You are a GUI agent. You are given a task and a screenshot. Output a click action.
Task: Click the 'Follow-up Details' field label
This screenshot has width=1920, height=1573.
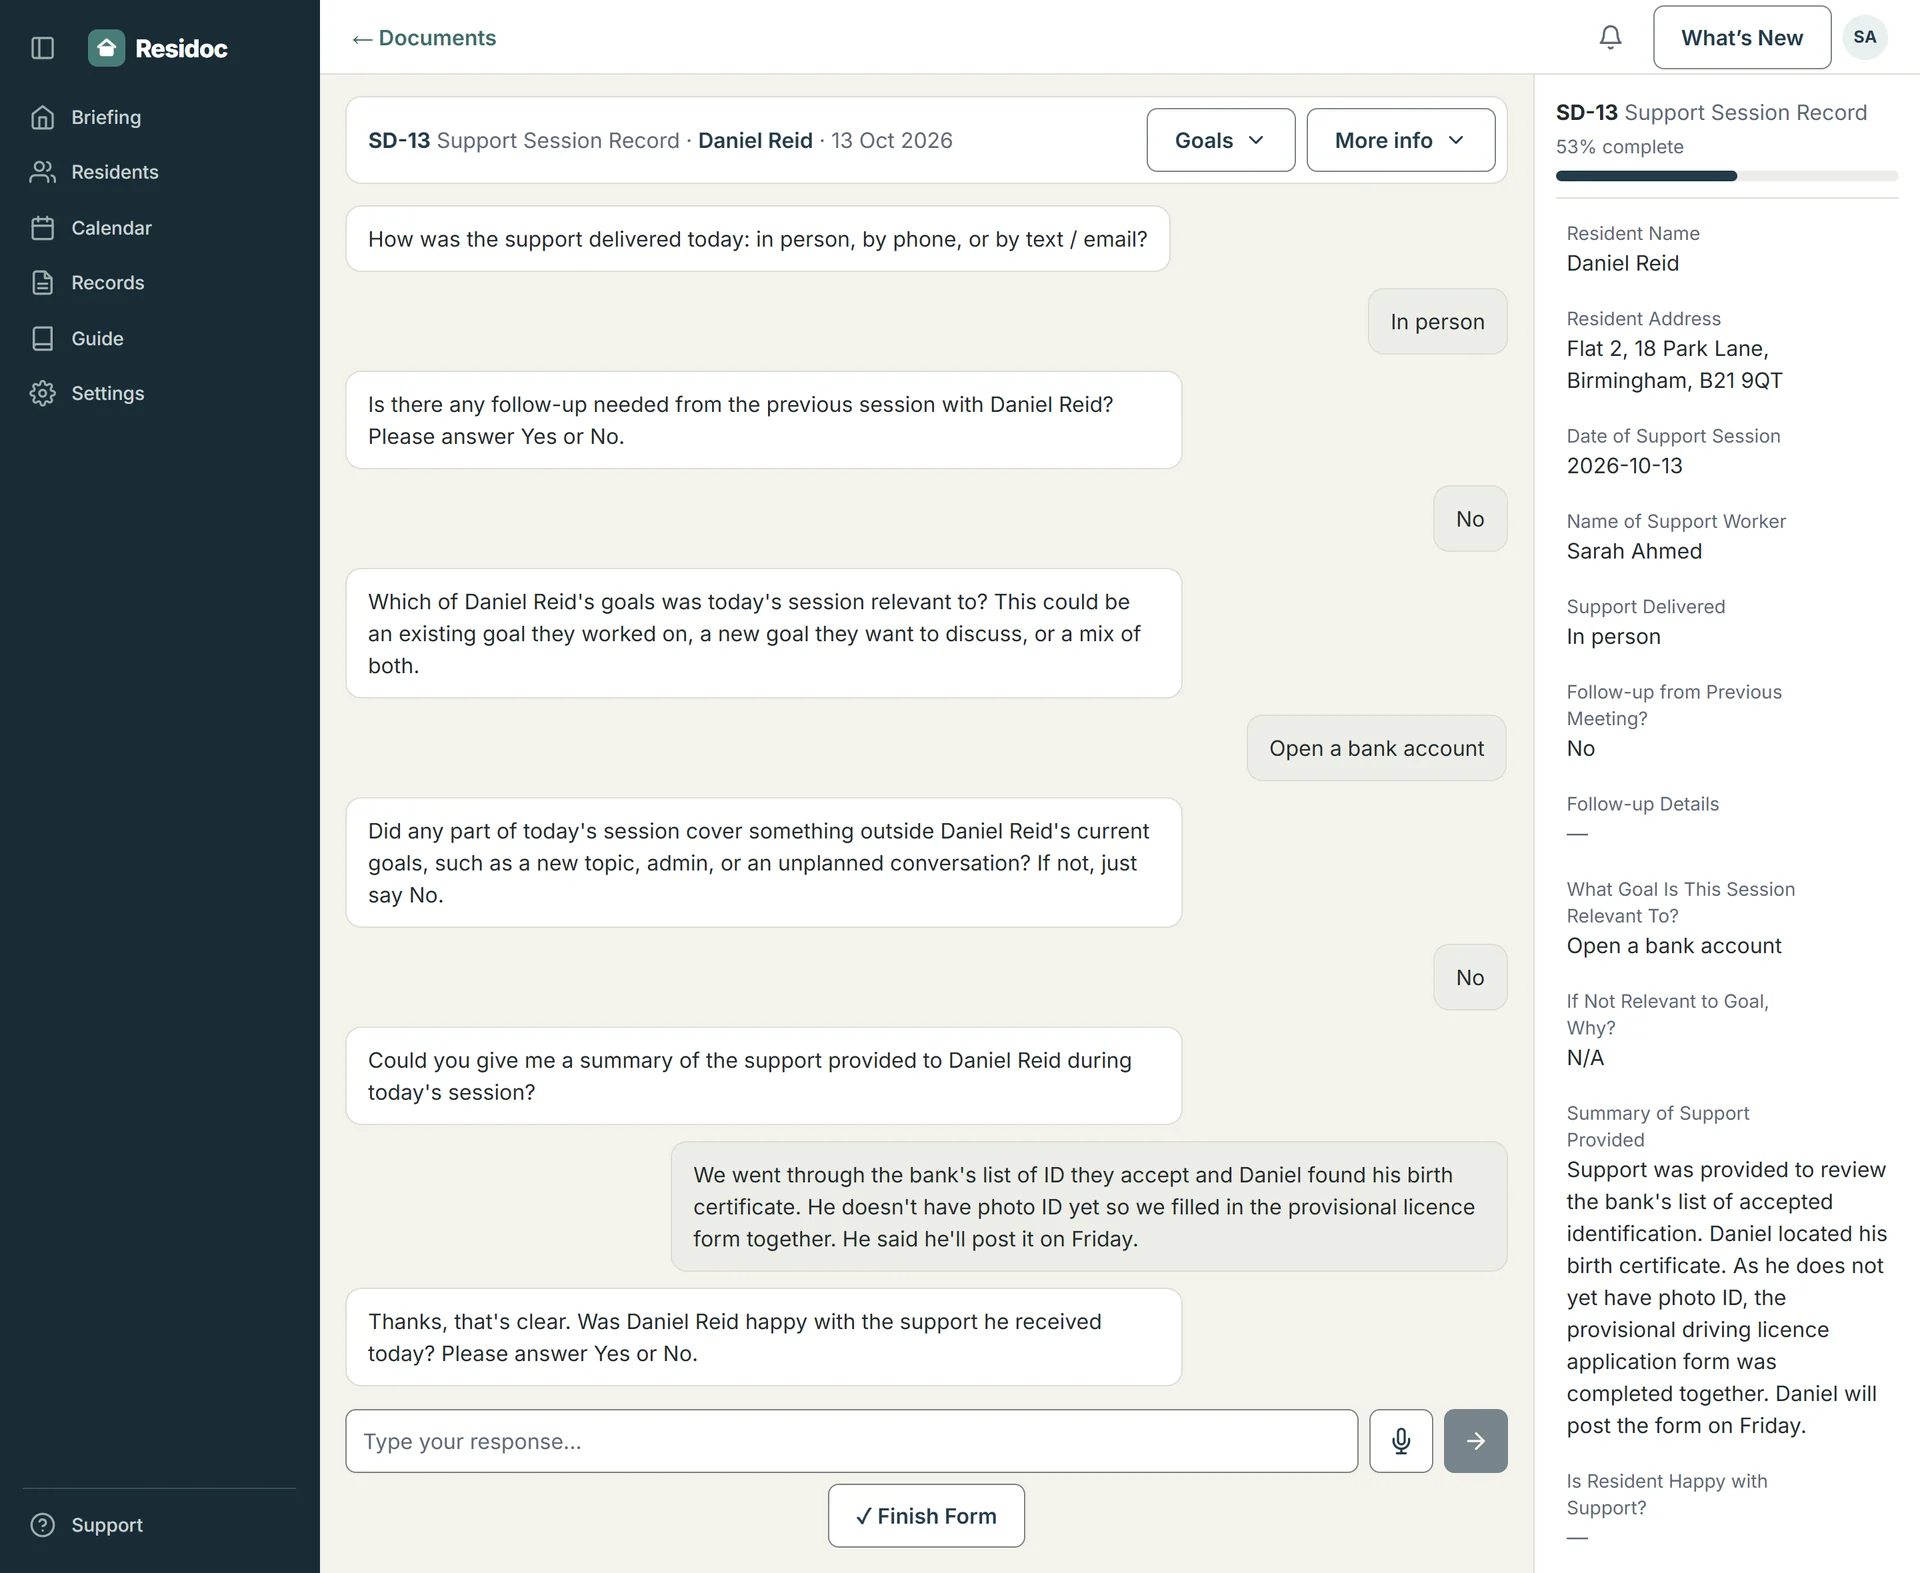pyautogui.click(x=1643, y=804)
